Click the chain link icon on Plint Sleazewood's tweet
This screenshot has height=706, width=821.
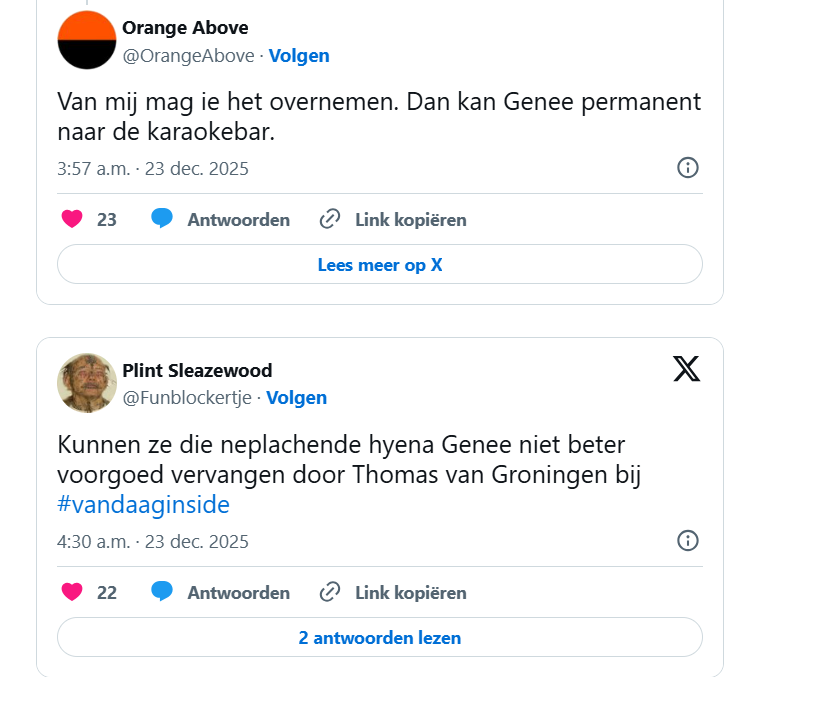click(x=330, y=592)
